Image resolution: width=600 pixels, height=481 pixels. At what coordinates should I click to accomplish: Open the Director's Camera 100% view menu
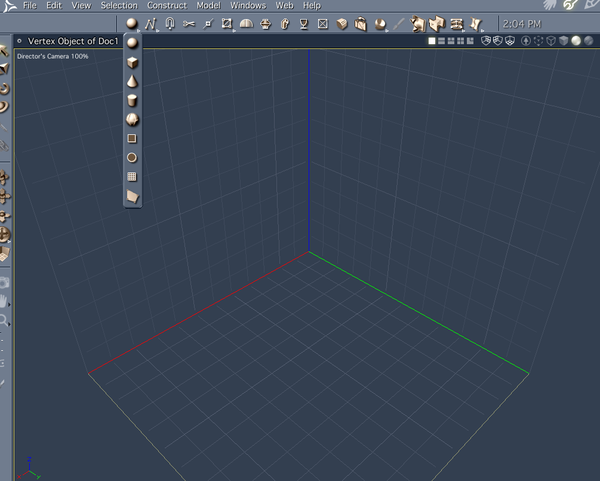[x=52, y=56]
